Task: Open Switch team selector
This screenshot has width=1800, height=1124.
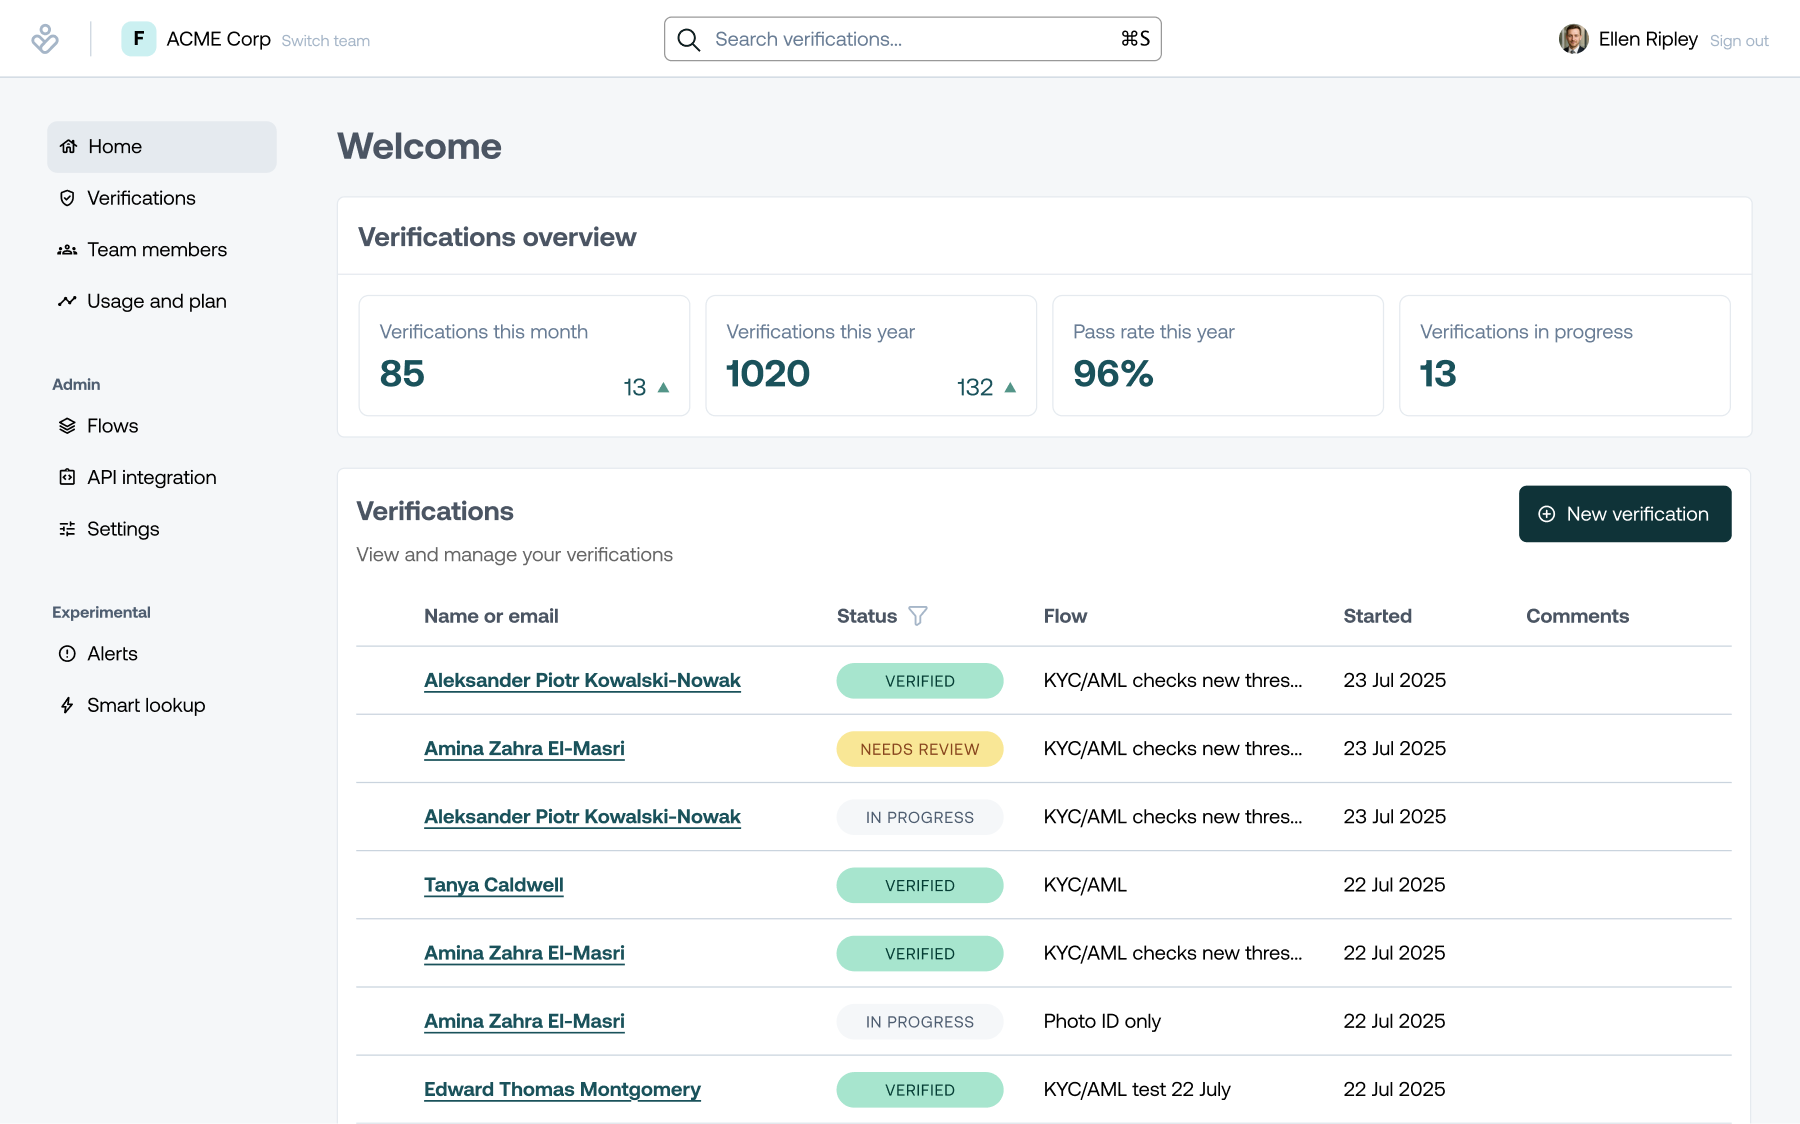Action: coord(325,41)
